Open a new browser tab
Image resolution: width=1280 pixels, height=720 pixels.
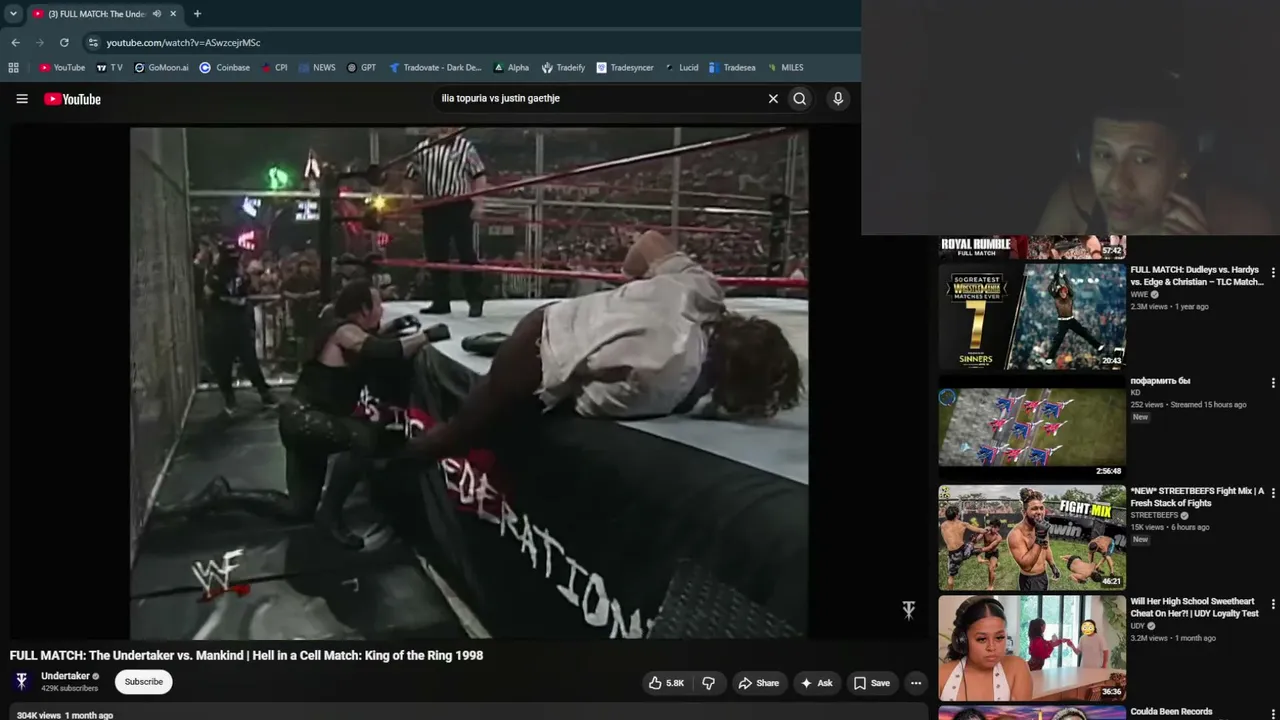197,14
